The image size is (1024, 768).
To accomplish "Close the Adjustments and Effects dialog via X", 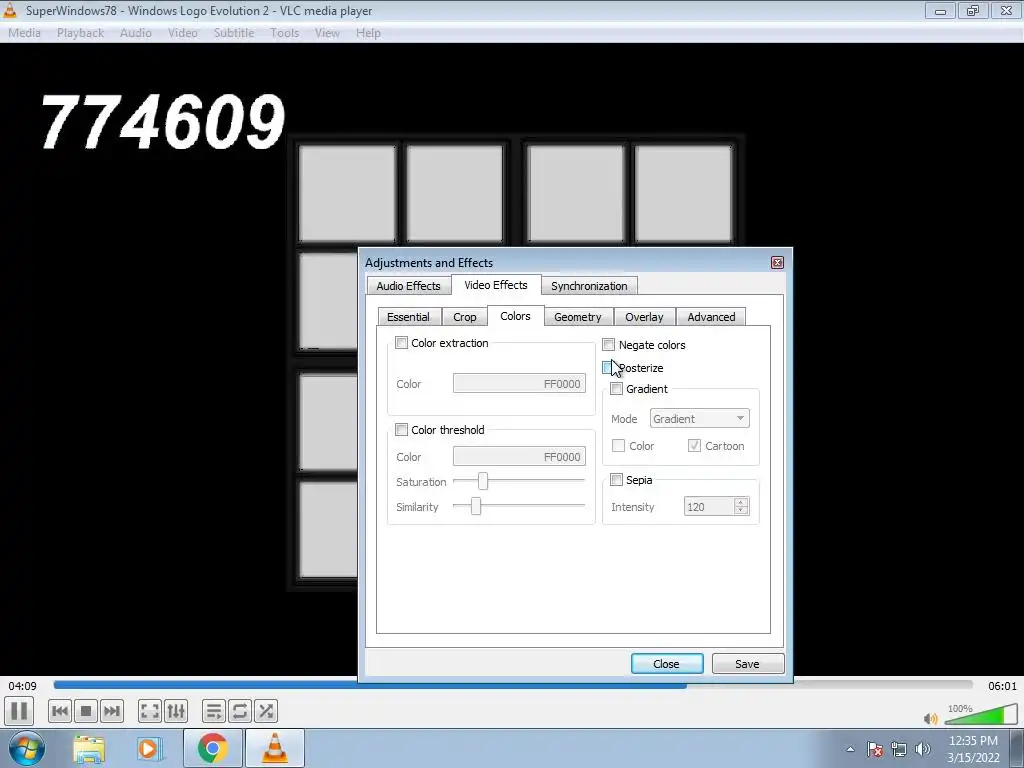I will tap(777, 263).
